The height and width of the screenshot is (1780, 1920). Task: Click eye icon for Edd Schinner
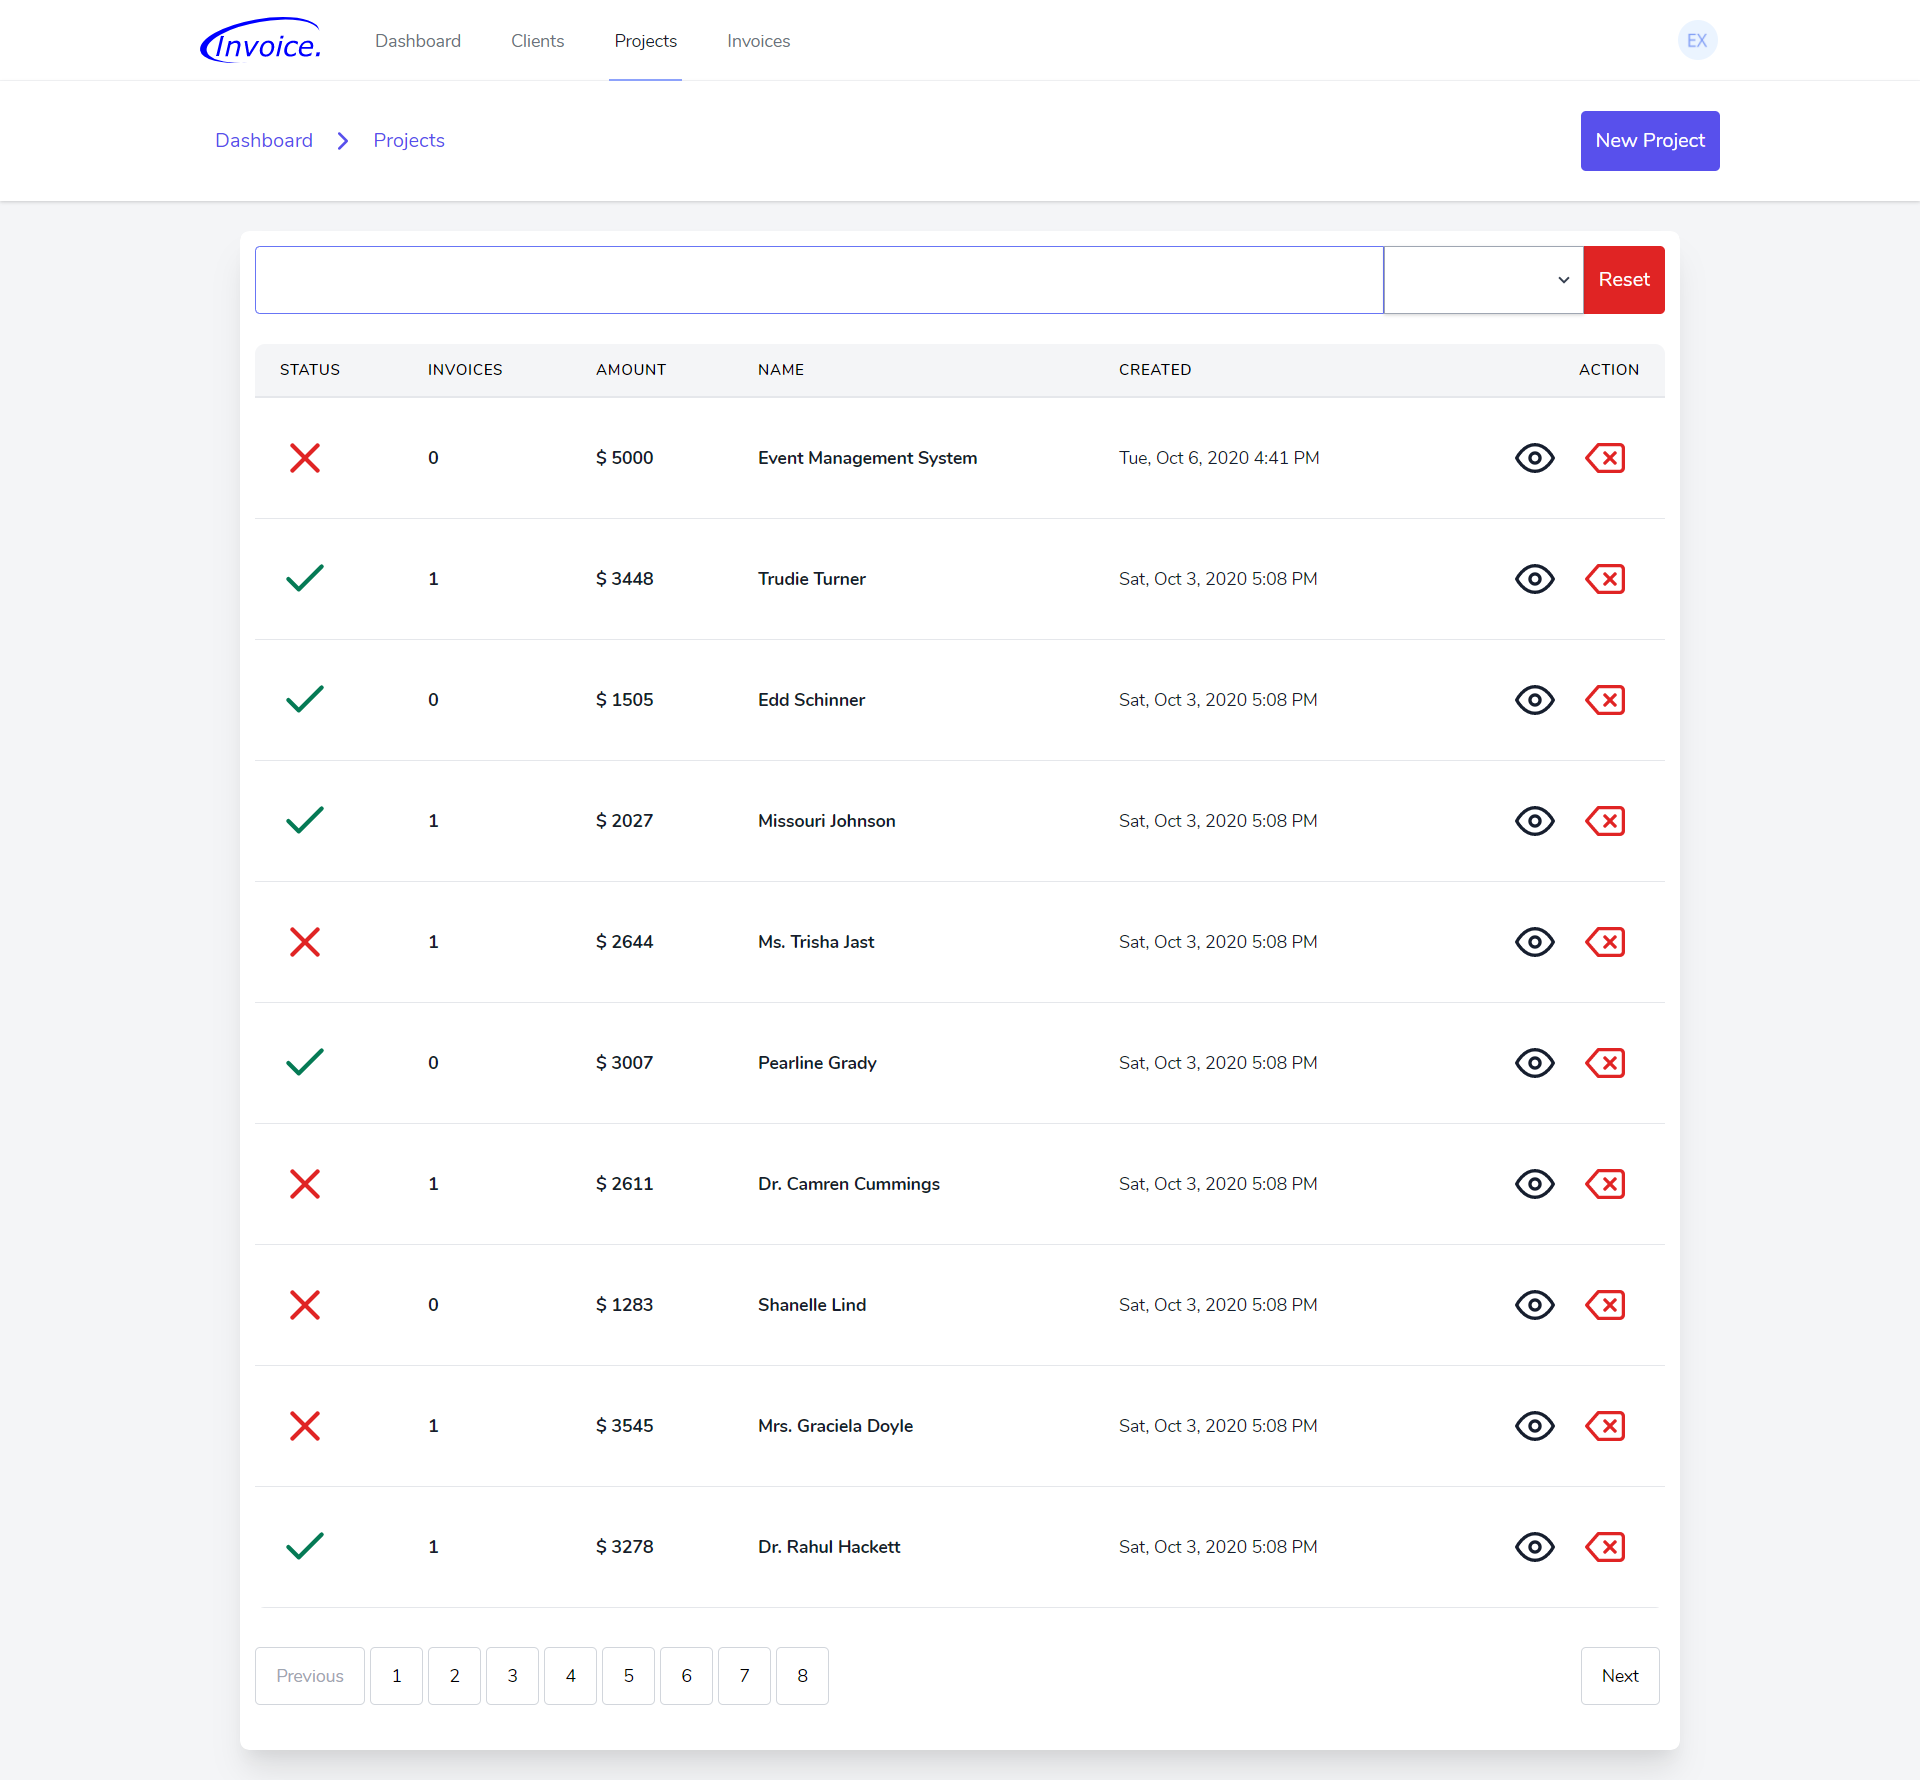[1534, 700]
